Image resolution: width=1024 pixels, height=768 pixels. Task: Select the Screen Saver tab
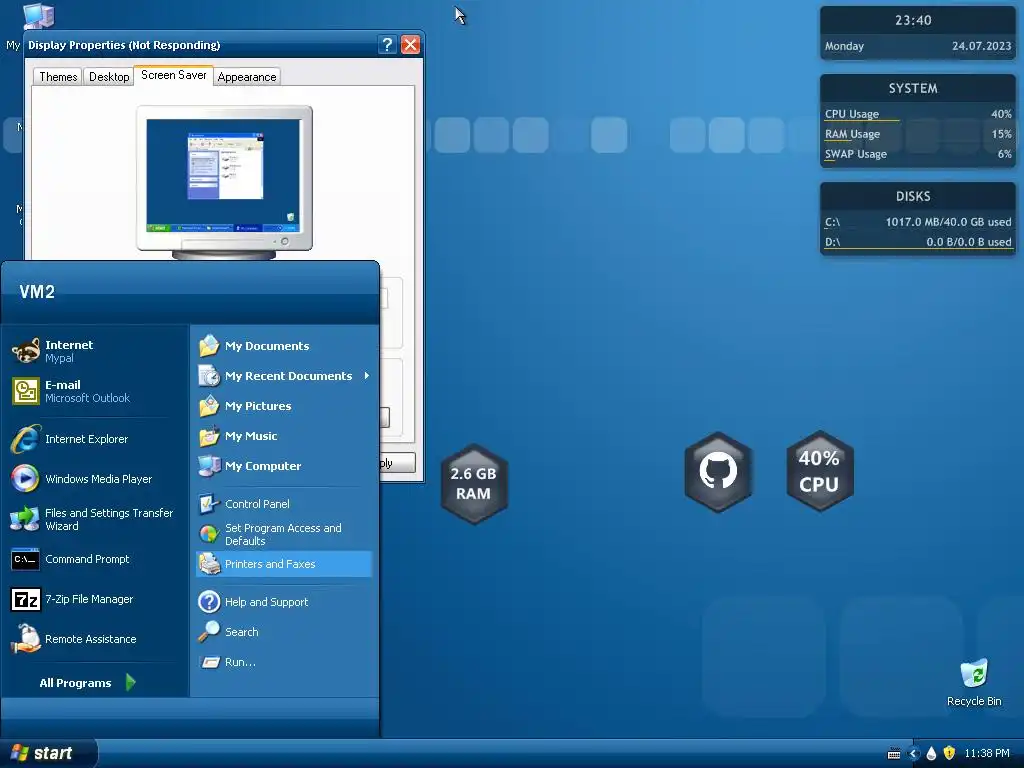(173, 75)
